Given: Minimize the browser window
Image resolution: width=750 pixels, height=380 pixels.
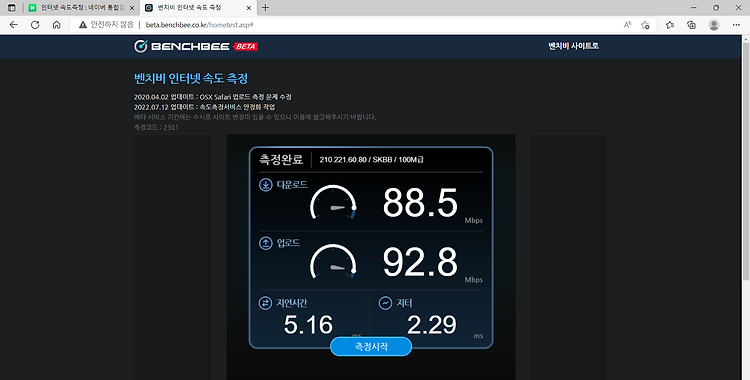Looking at the screenshot, I should pyautogui.click(x=694, y=8).
